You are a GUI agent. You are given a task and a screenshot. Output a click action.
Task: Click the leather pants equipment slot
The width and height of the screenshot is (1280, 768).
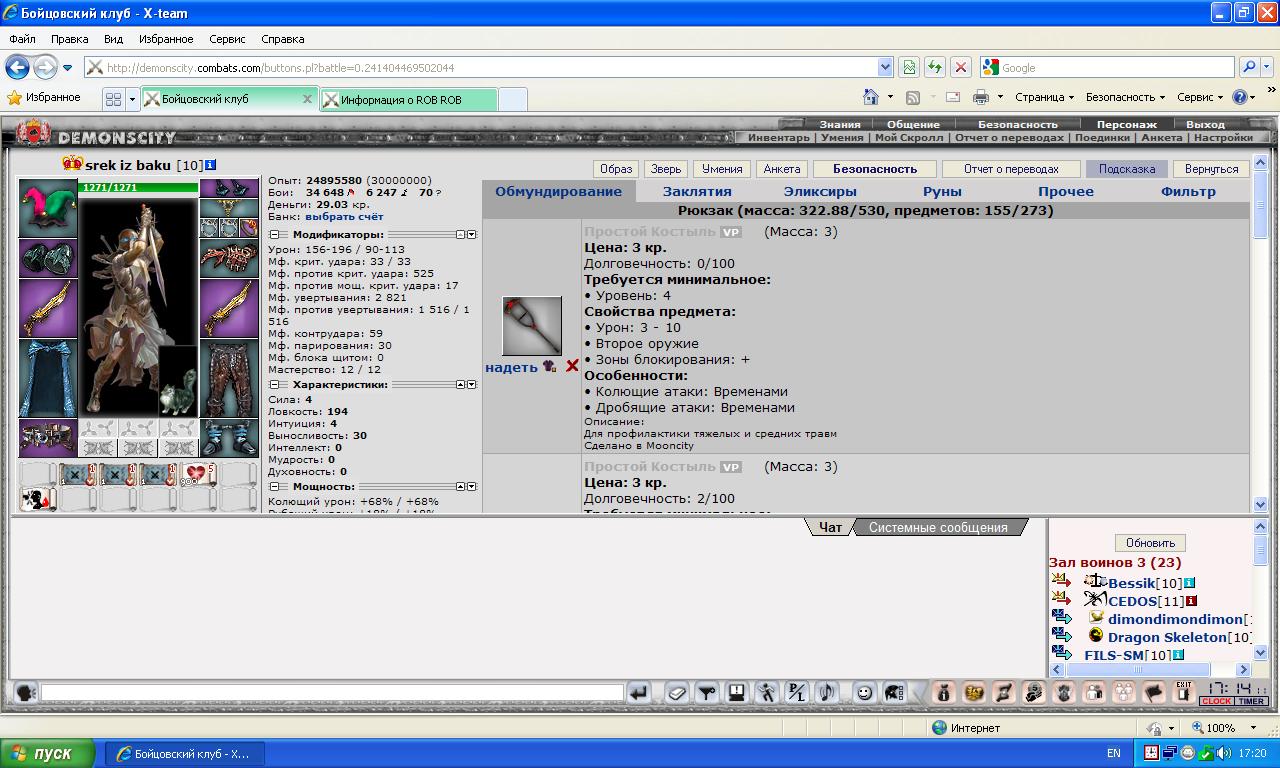point(229,378)
